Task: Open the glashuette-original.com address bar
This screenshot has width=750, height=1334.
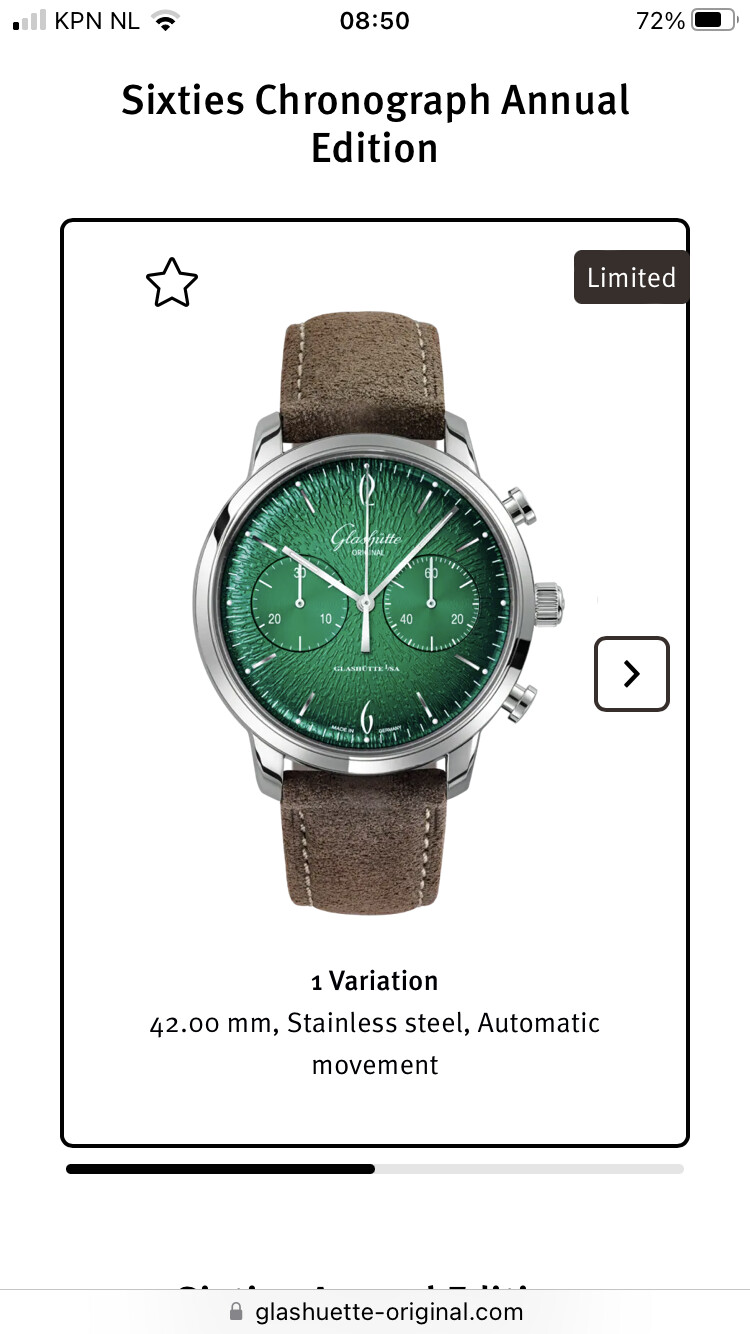Action: (x=375, y=1311)
